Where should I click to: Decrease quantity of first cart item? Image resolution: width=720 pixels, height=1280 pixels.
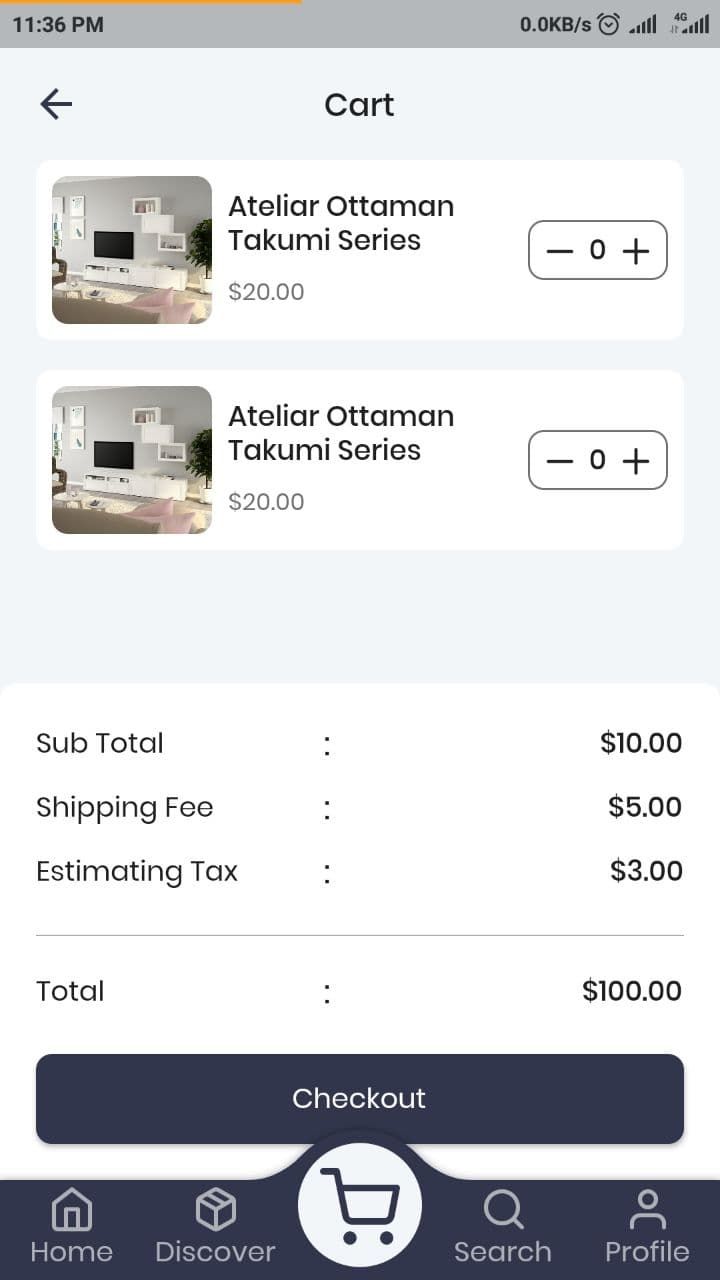click(560, 251)
